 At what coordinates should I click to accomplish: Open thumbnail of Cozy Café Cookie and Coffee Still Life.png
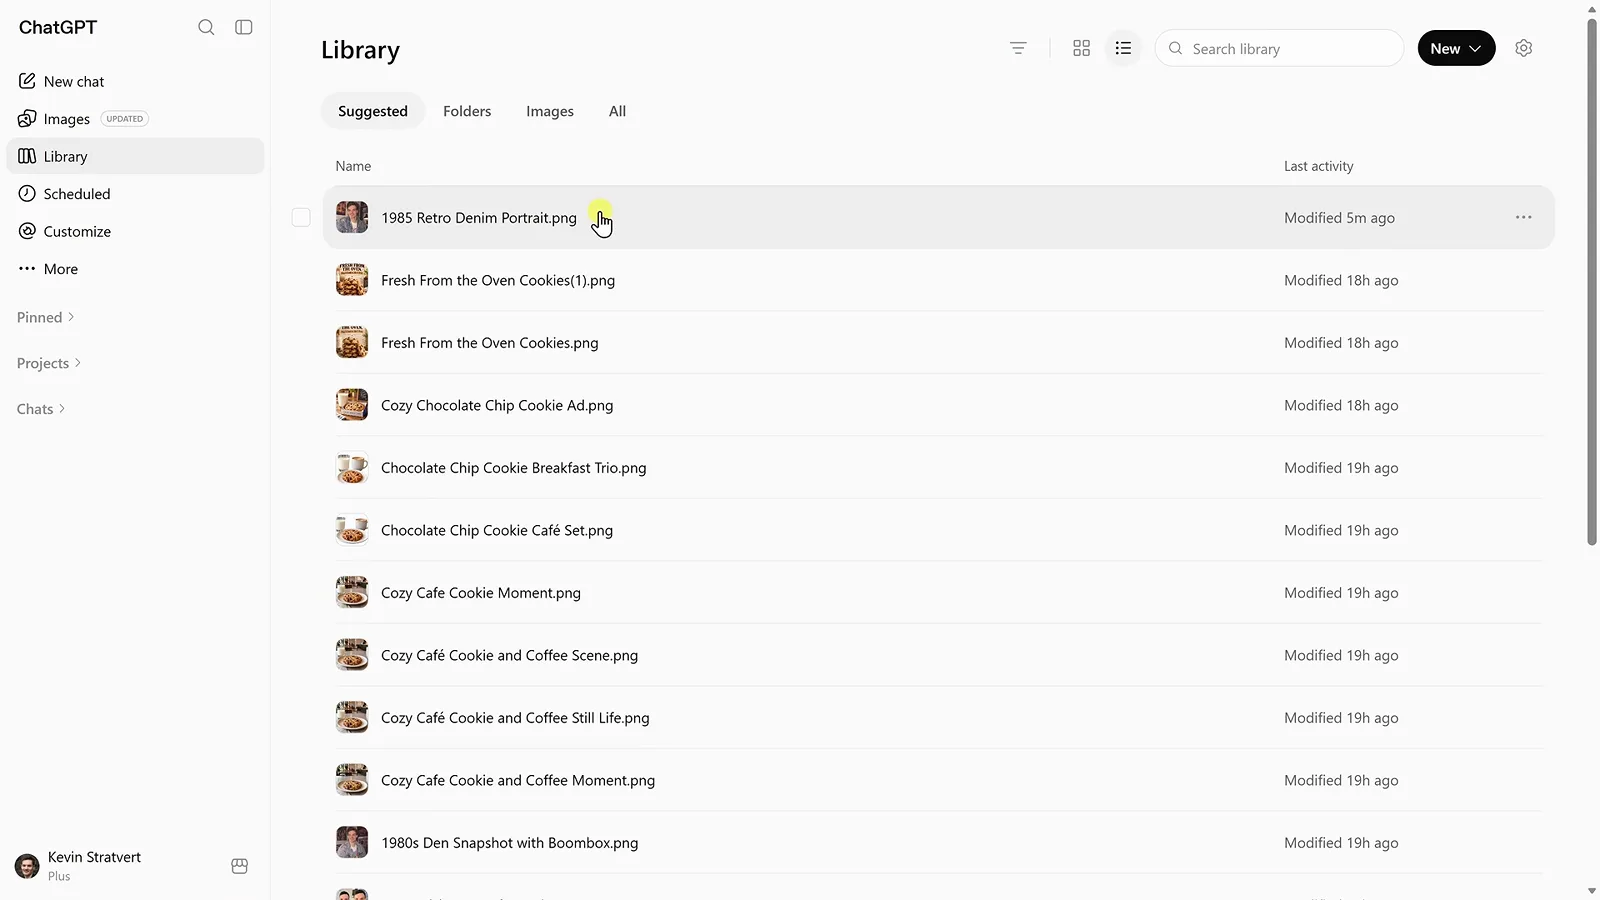[352, 717]
